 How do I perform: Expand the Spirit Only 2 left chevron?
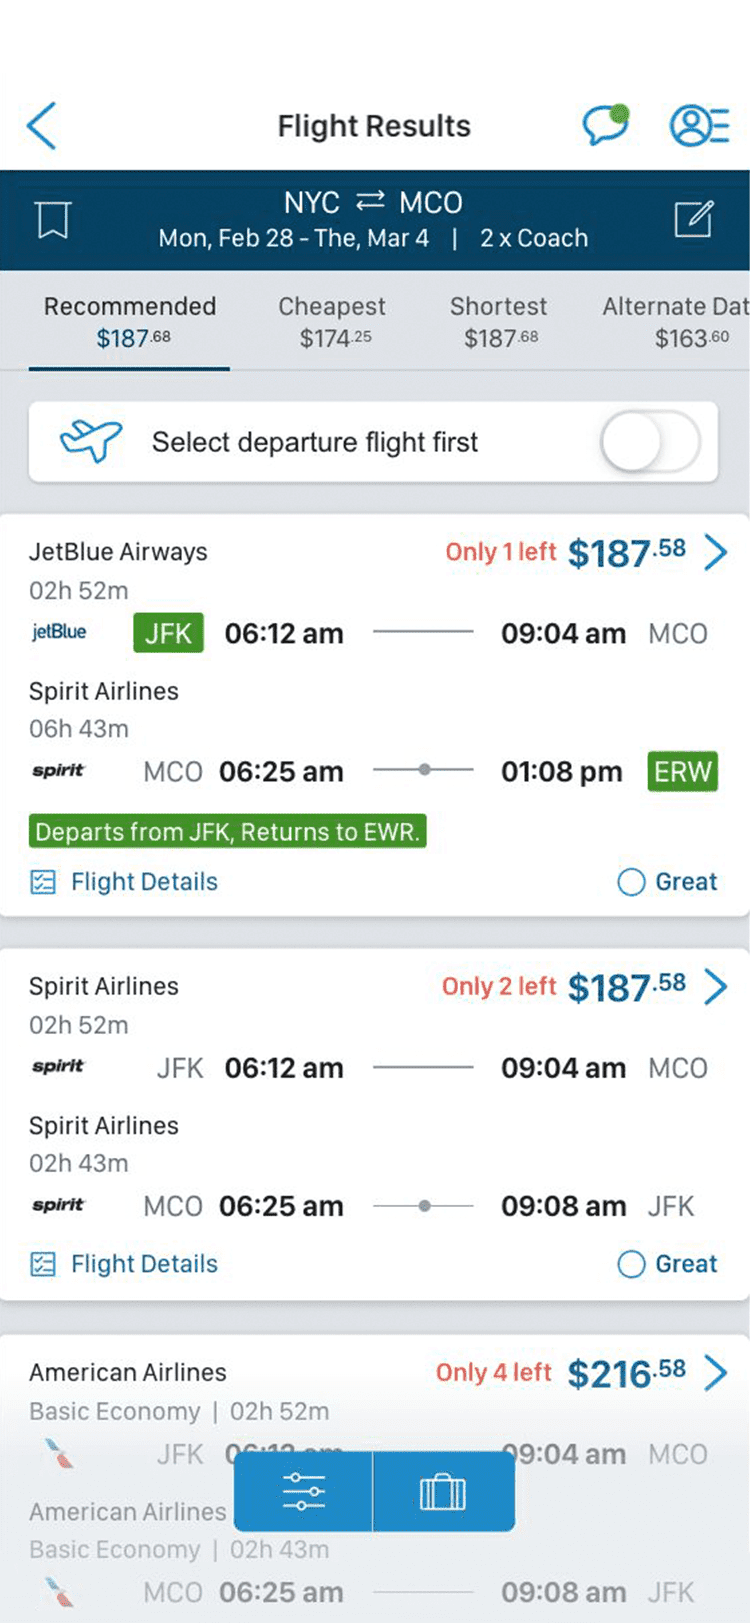coord(716,987)
